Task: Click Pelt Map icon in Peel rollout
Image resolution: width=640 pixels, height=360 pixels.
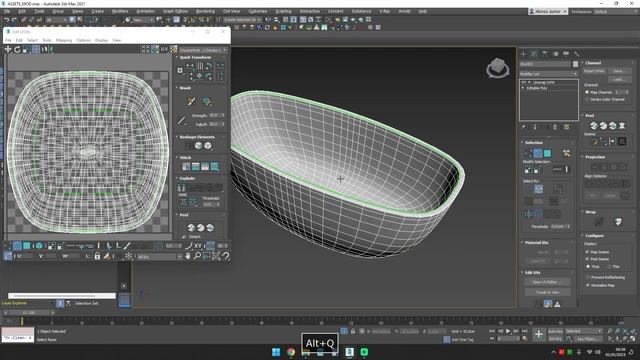Action: [622, 126]
